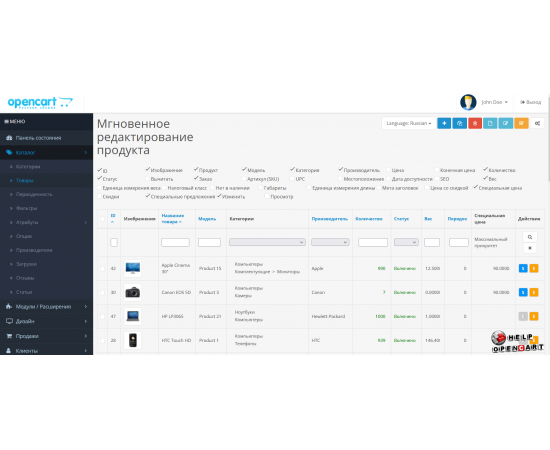Open the Производитель filter dropdown
550x450 pixels.
(330, 242)
